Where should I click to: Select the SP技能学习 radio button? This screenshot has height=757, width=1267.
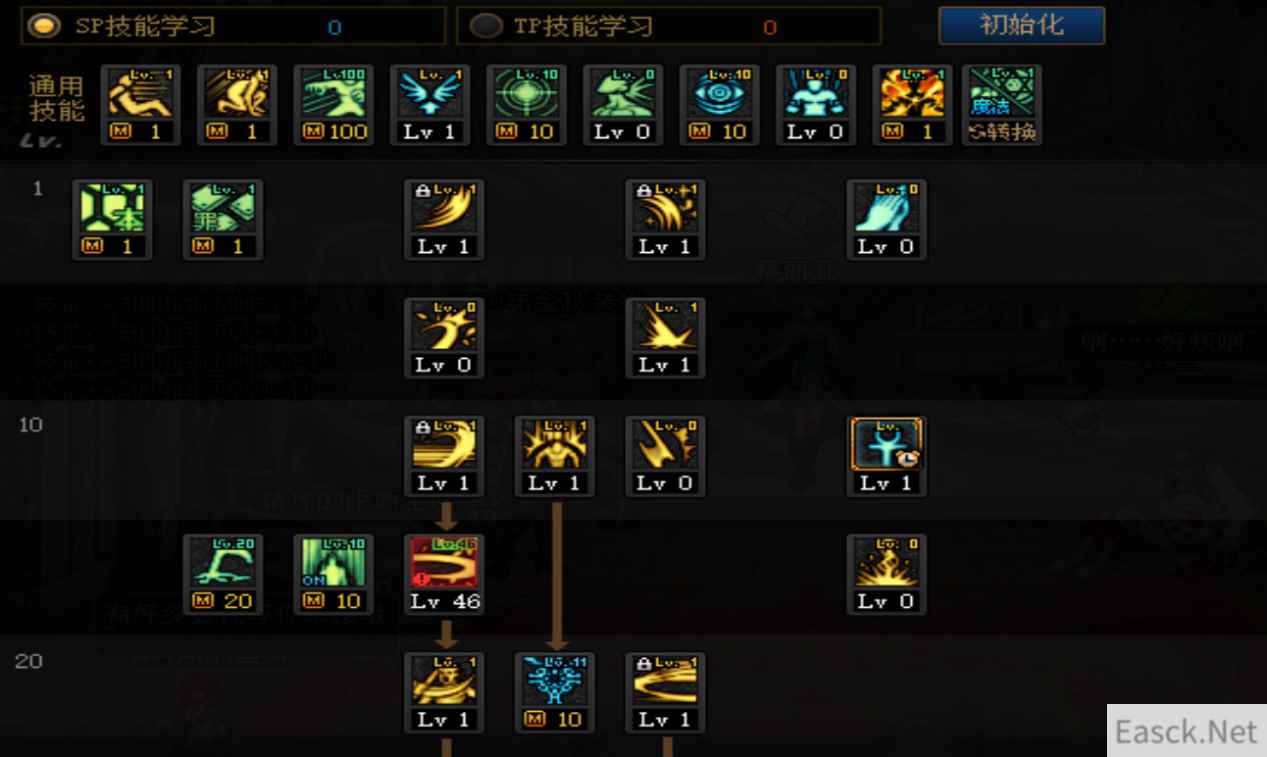click(43, 27)
